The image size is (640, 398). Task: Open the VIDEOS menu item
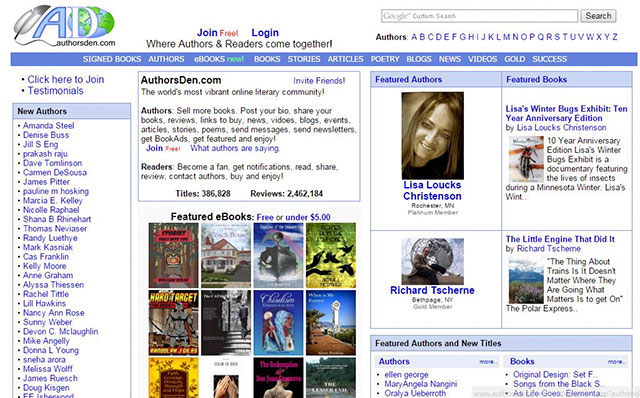click(x=482, y=59)
